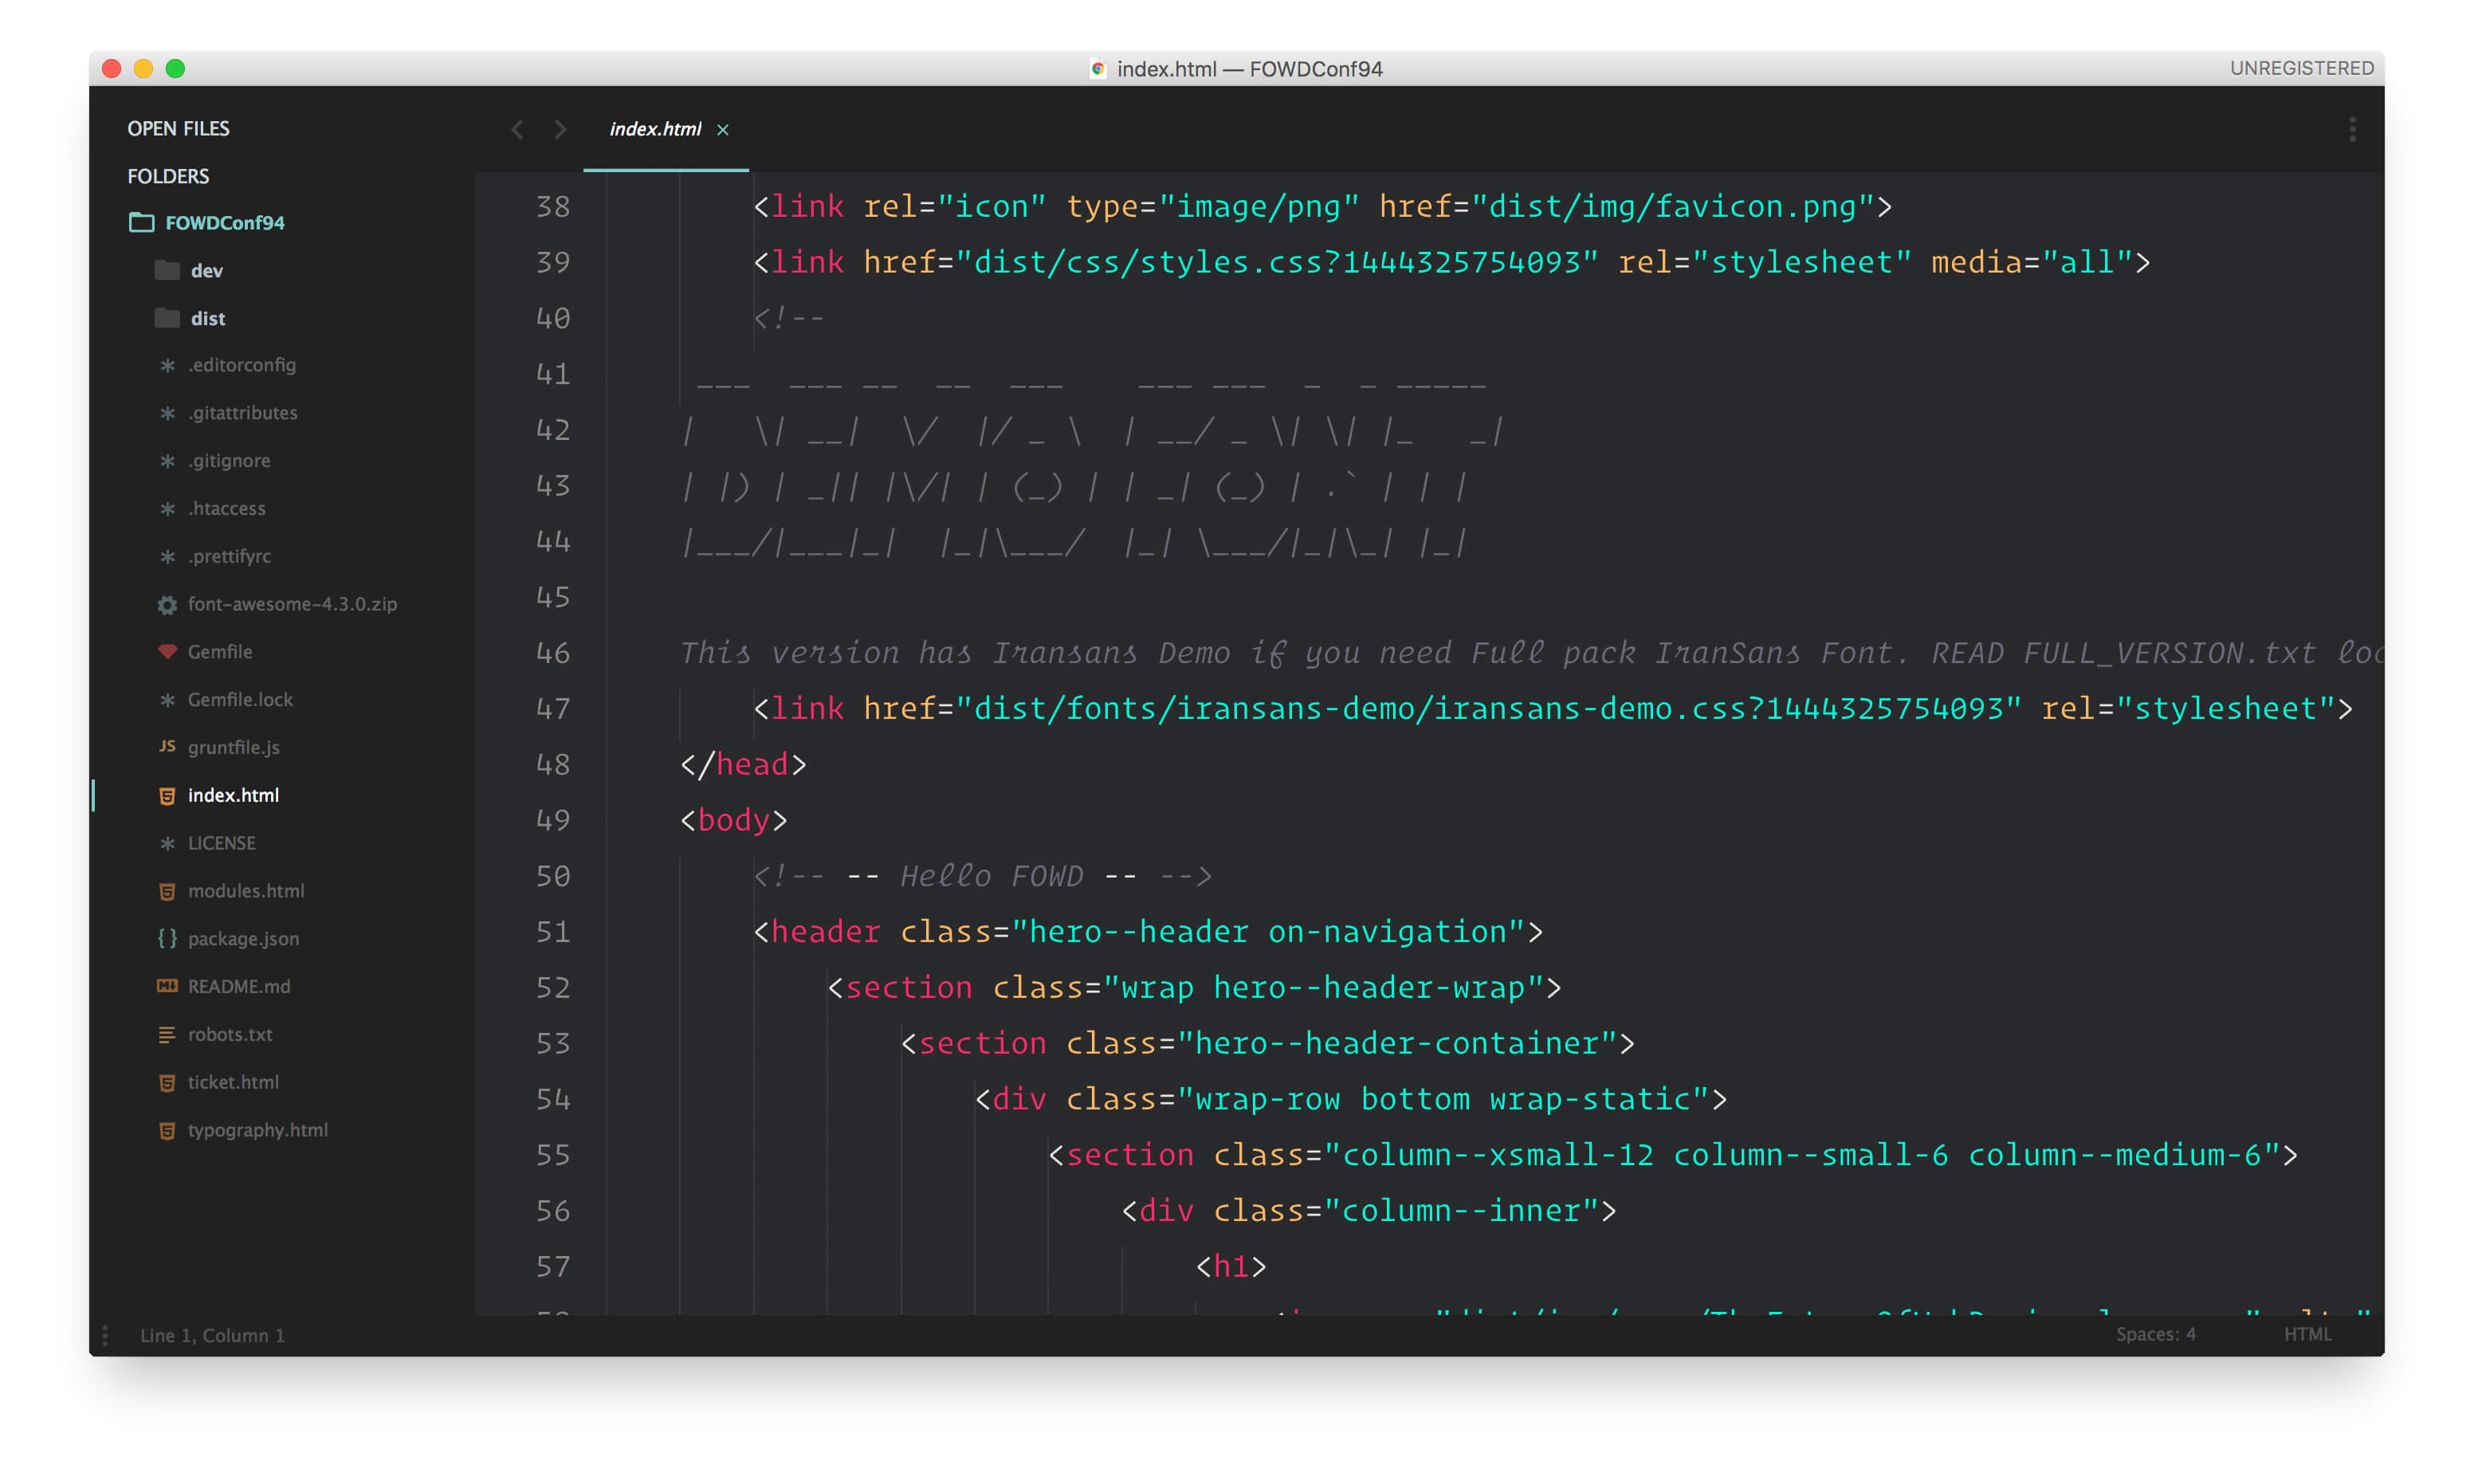Click the ruby icon beside Gemfile
2474x1484 pixels.
pos(167,651)
